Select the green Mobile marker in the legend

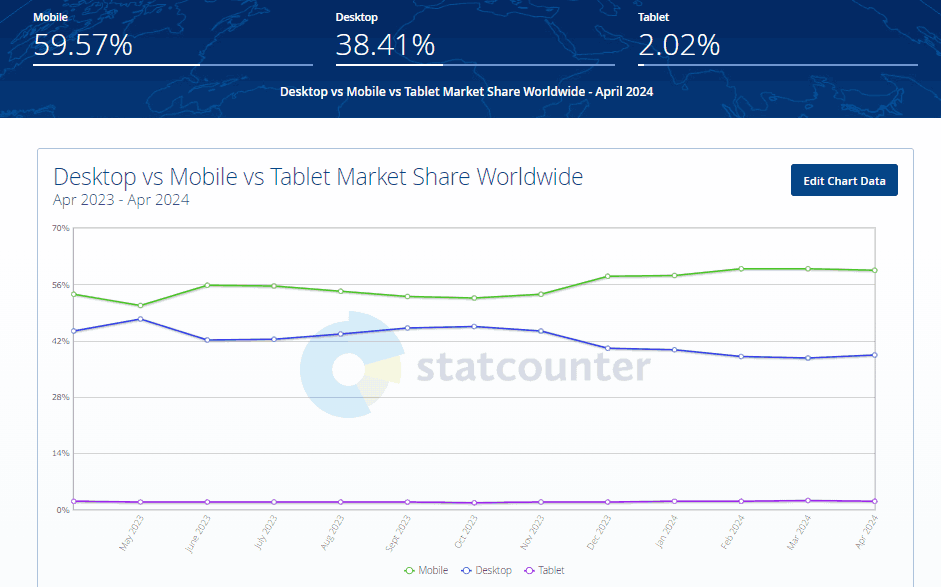[x=410, y=570]
